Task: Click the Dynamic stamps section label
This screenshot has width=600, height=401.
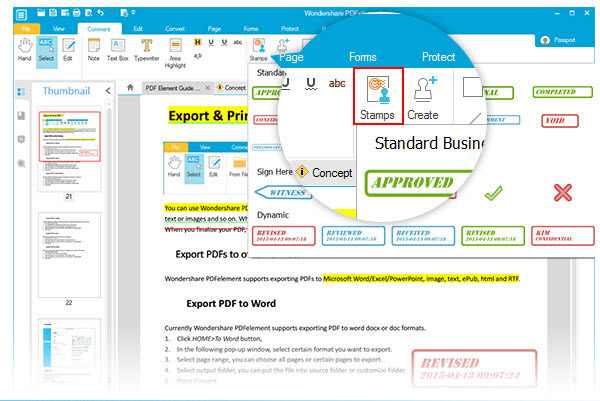Action: [273, 215]
